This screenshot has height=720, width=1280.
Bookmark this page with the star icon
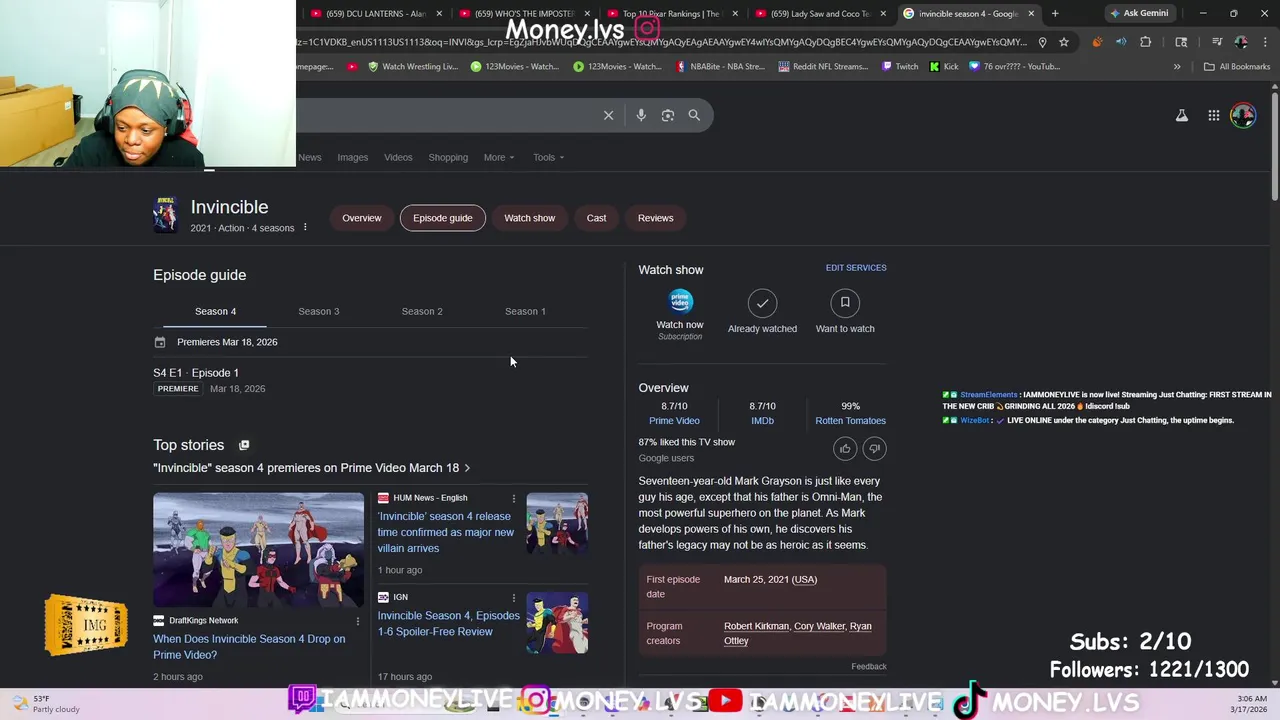1064,42
